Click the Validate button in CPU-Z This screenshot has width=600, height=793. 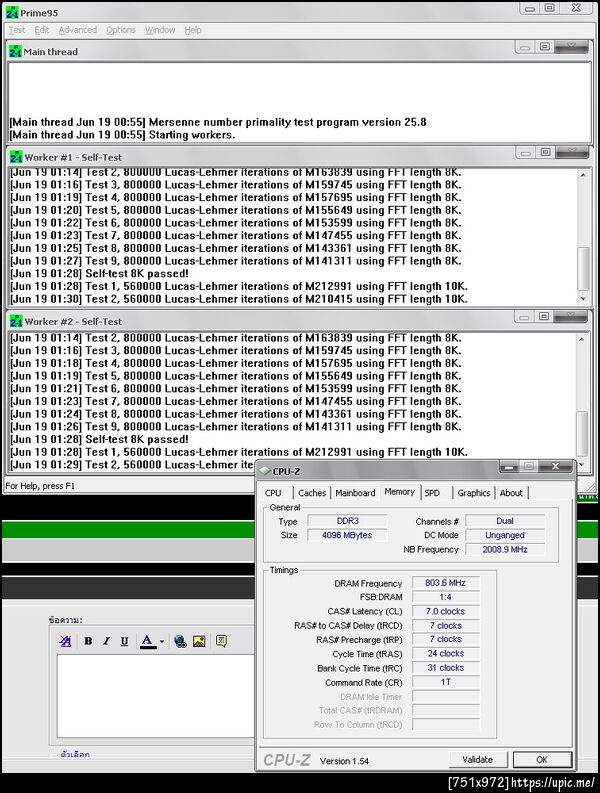(477, 759)
